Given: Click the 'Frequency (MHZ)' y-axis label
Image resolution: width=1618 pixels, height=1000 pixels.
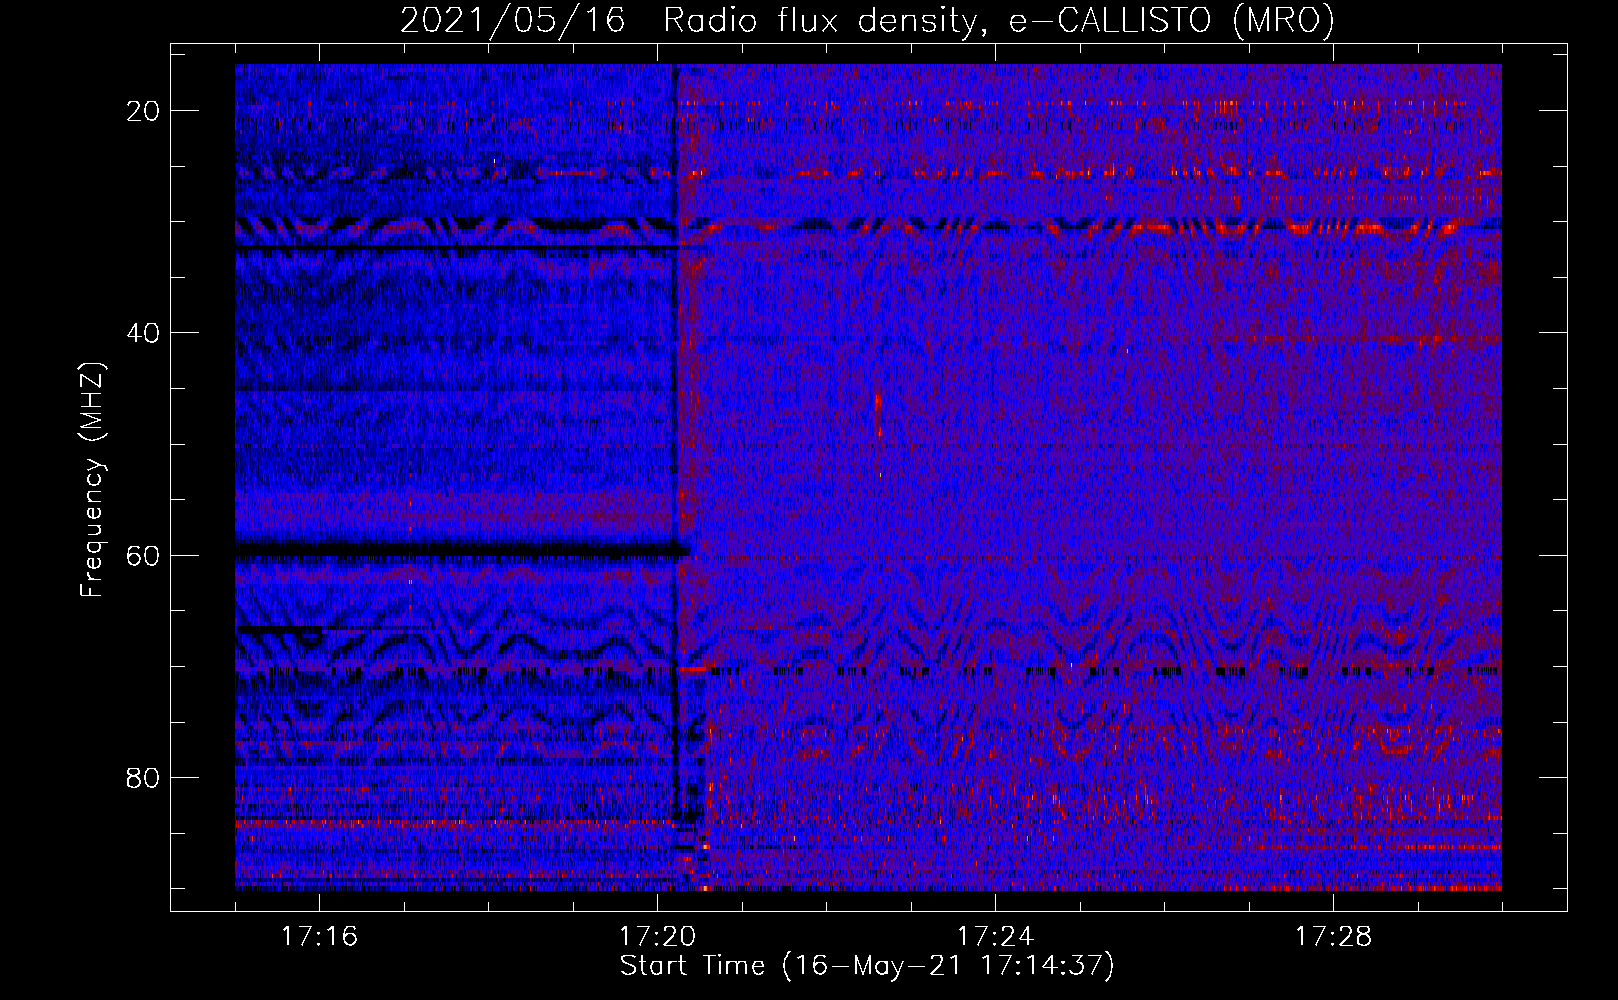Looking at the screenshot, I should pos(92,480).
